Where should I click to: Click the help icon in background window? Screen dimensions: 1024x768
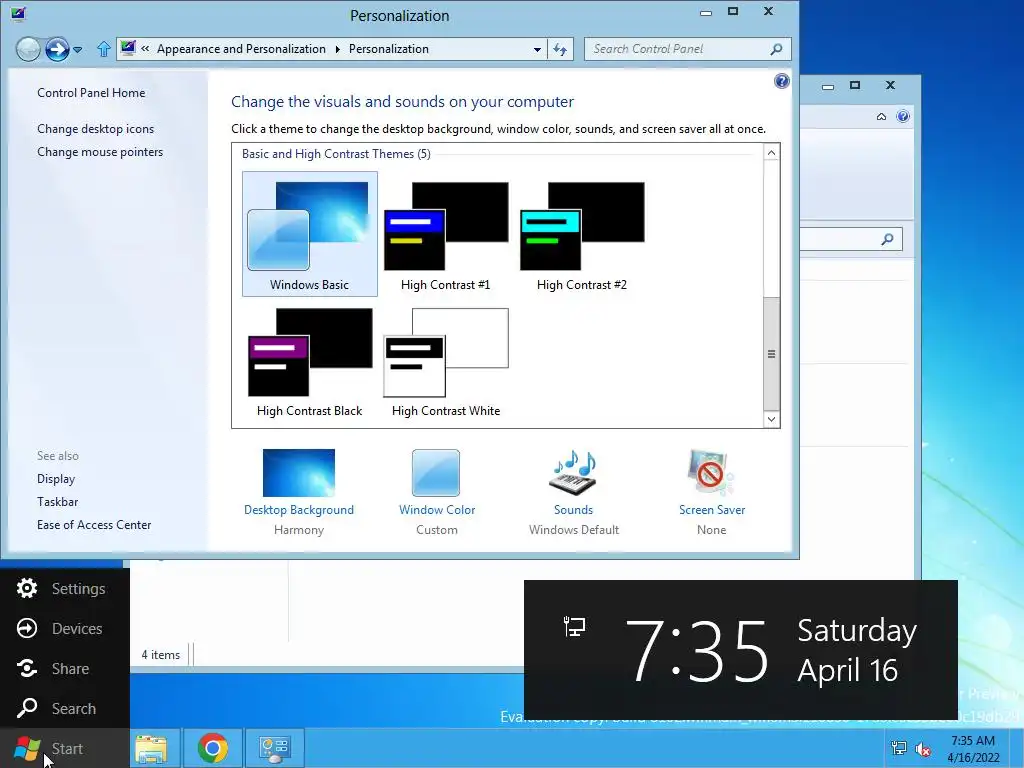tap(903, 116)
